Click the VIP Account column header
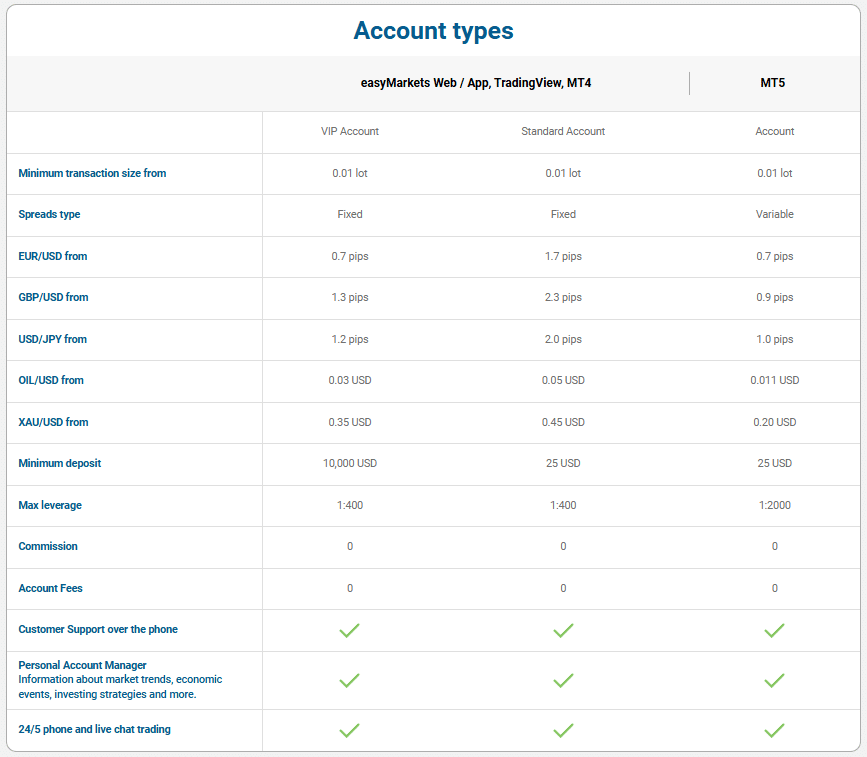The width and height of the screenshot is (867, 757). tap(350, 131)
